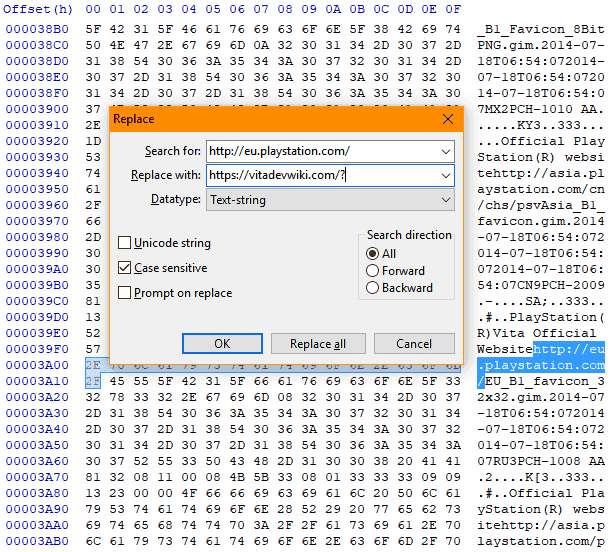The height and width of the screenshot is (552, 615).
Task: Click decoded text 'R)Vita Official'
Action: pos(537,333)
